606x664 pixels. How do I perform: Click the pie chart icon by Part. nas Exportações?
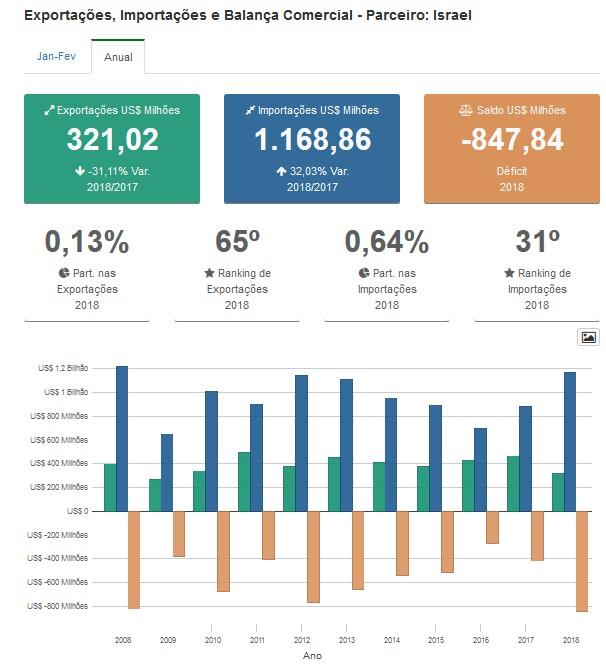point(64,273)
